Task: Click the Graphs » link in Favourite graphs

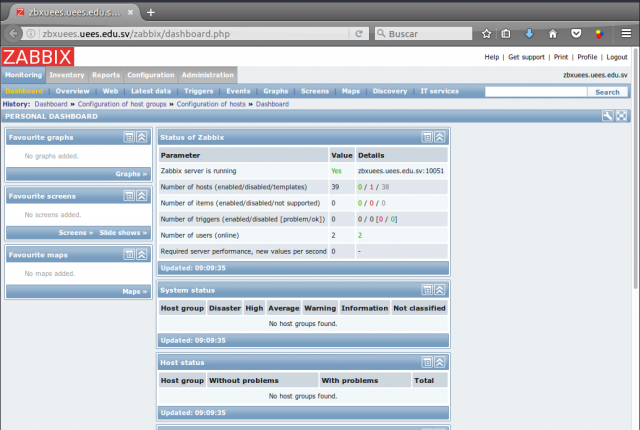Action: 131,174
